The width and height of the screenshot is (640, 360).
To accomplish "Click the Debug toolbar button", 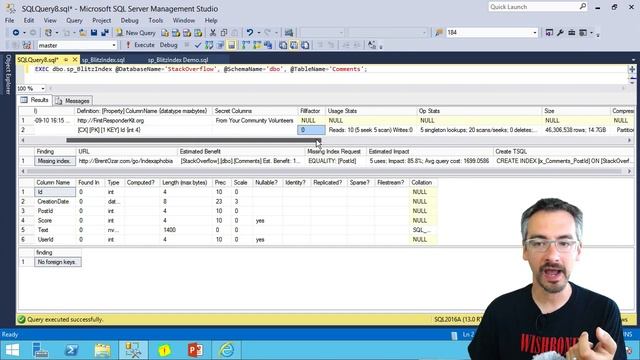I will [168, 45].
